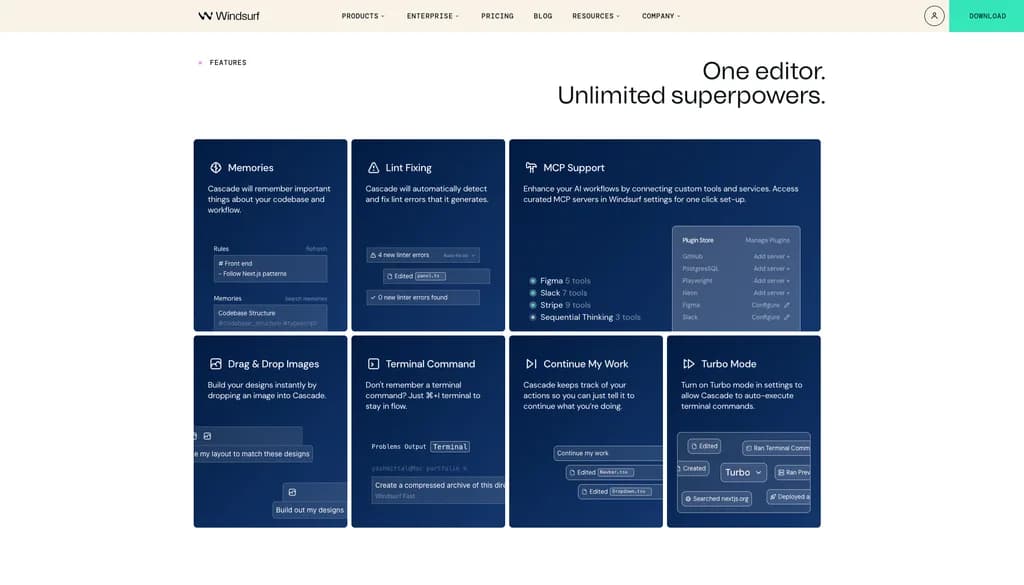Screen dimensions: 1024x585
Task: Click the Lint Fixing warning triangle icon
Action: pyautogui.click(x=374, y=168)
